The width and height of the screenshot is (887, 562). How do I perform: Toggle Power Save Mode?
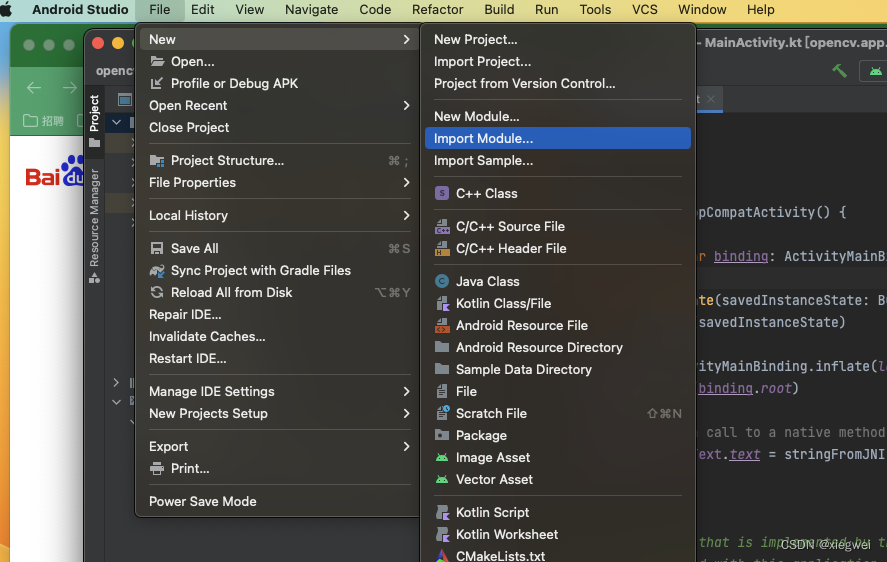[280, 501]
